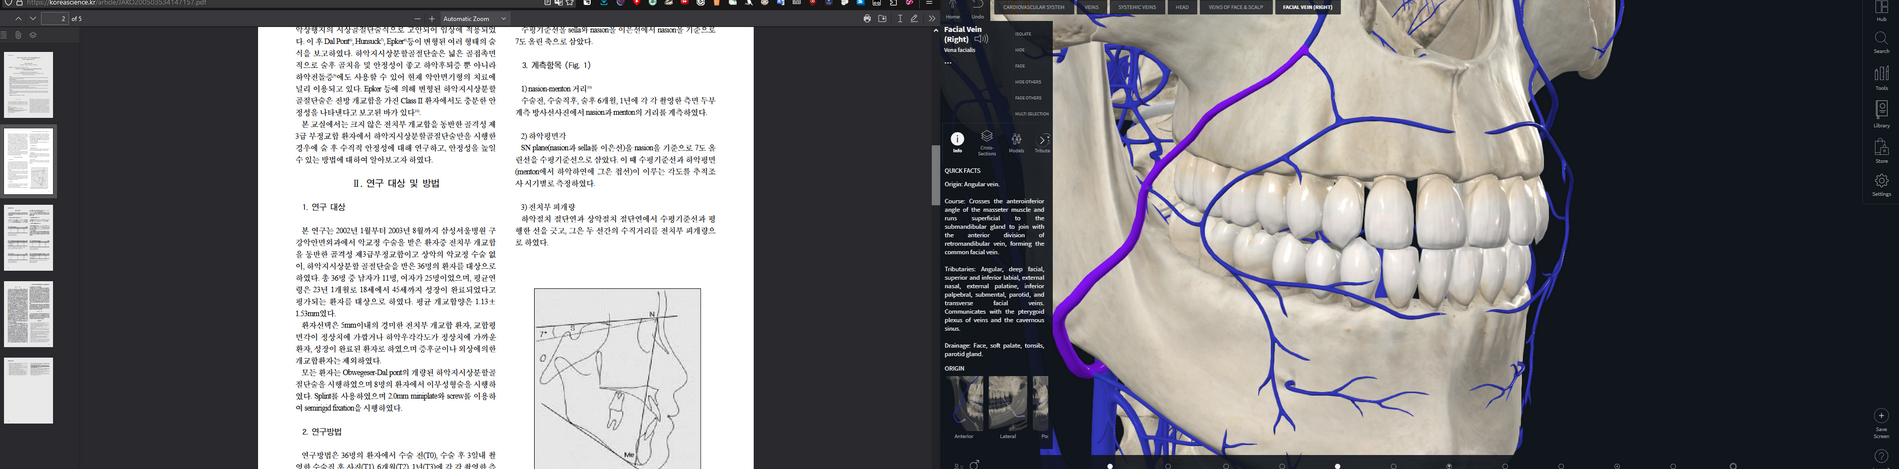Select the Cardiovascular System breadcrumb tab

[x=1033, y=7]
